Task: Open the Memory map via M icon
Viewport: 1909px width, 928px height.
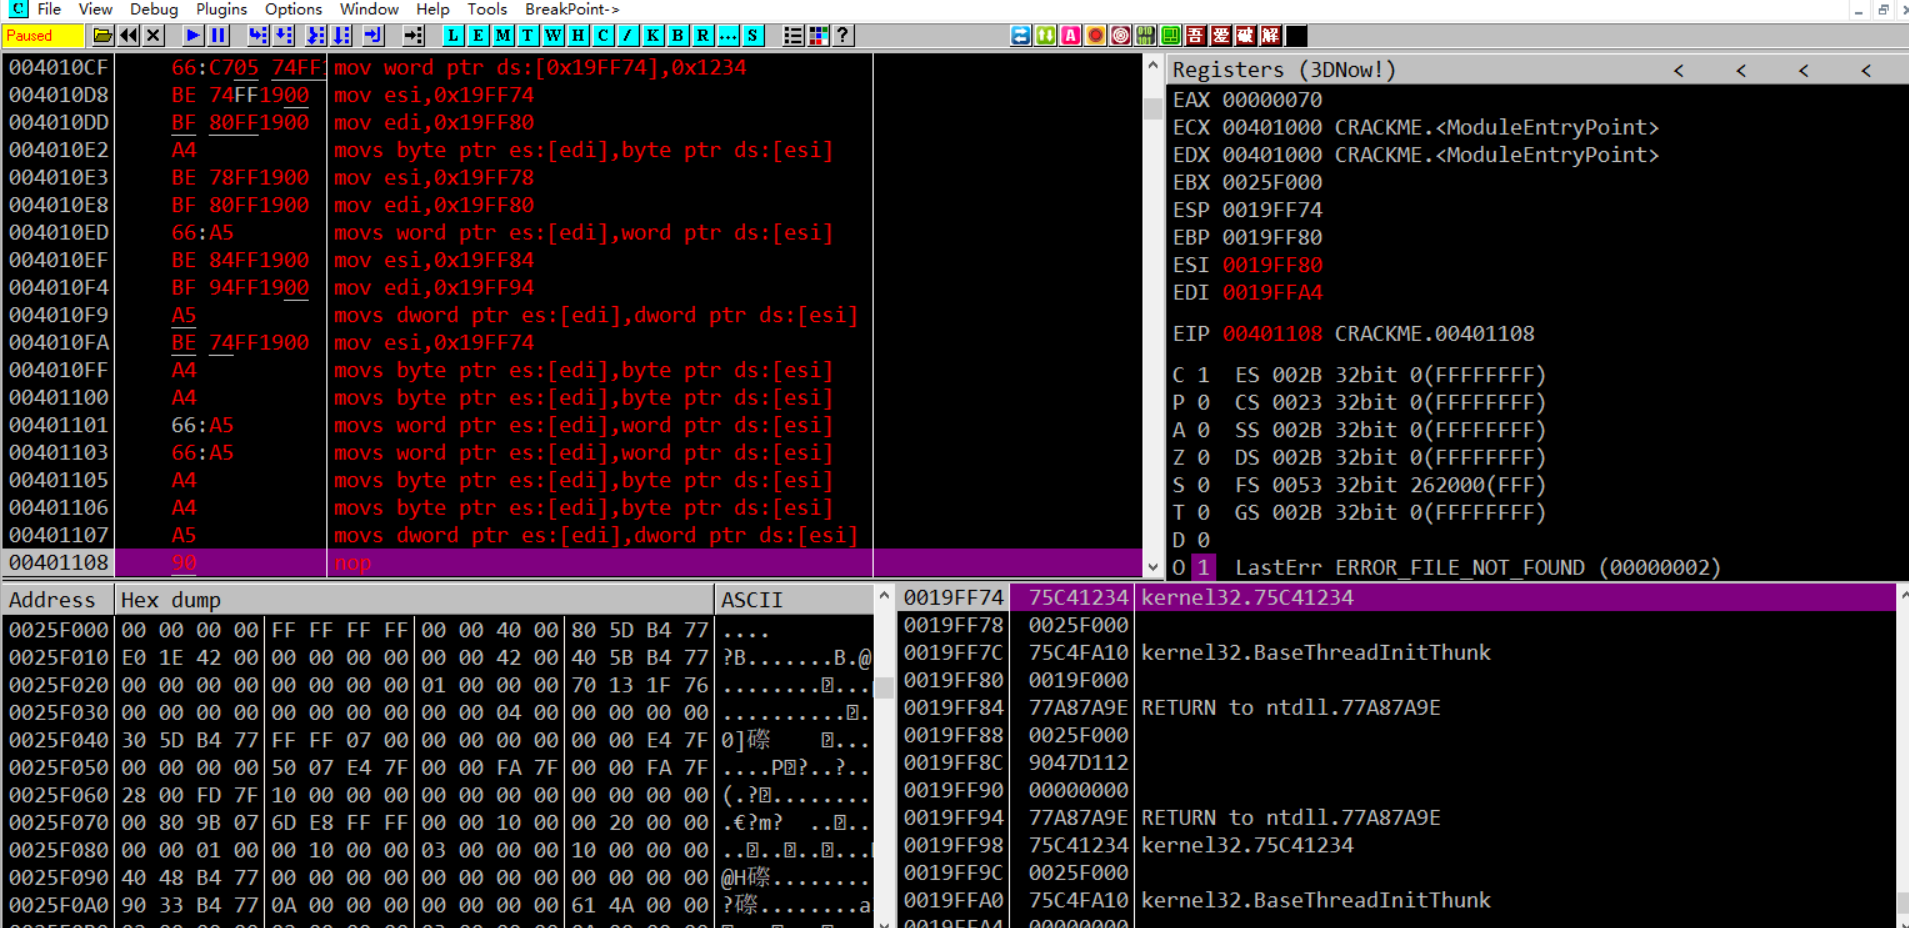Action: click(503, 36)
